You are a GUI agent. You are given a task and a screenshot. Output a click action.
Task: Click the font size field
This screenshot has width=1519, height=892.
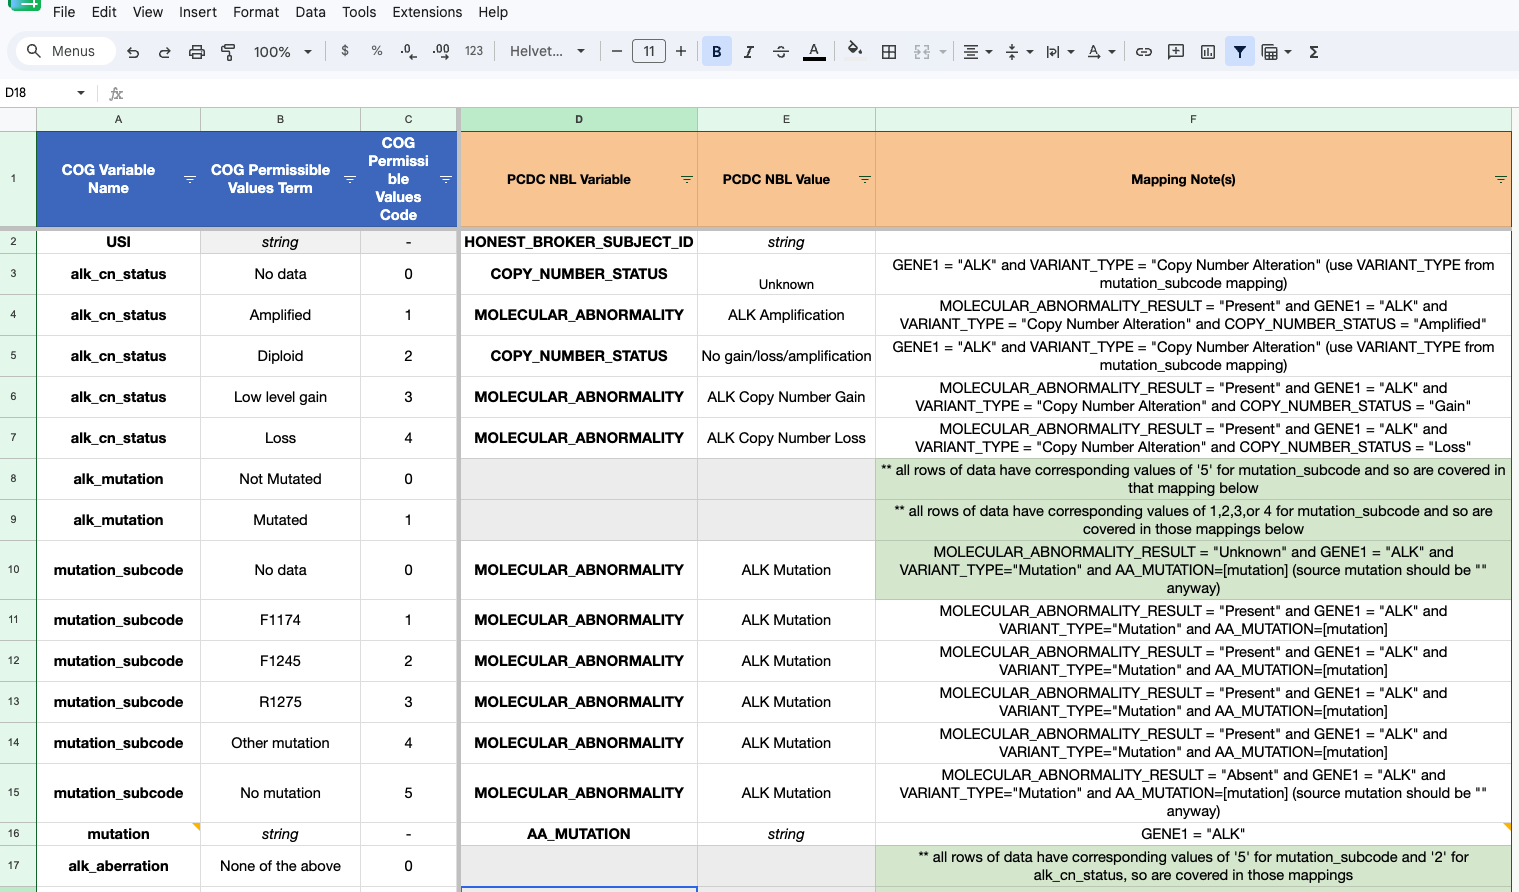(x=649, y=51)
